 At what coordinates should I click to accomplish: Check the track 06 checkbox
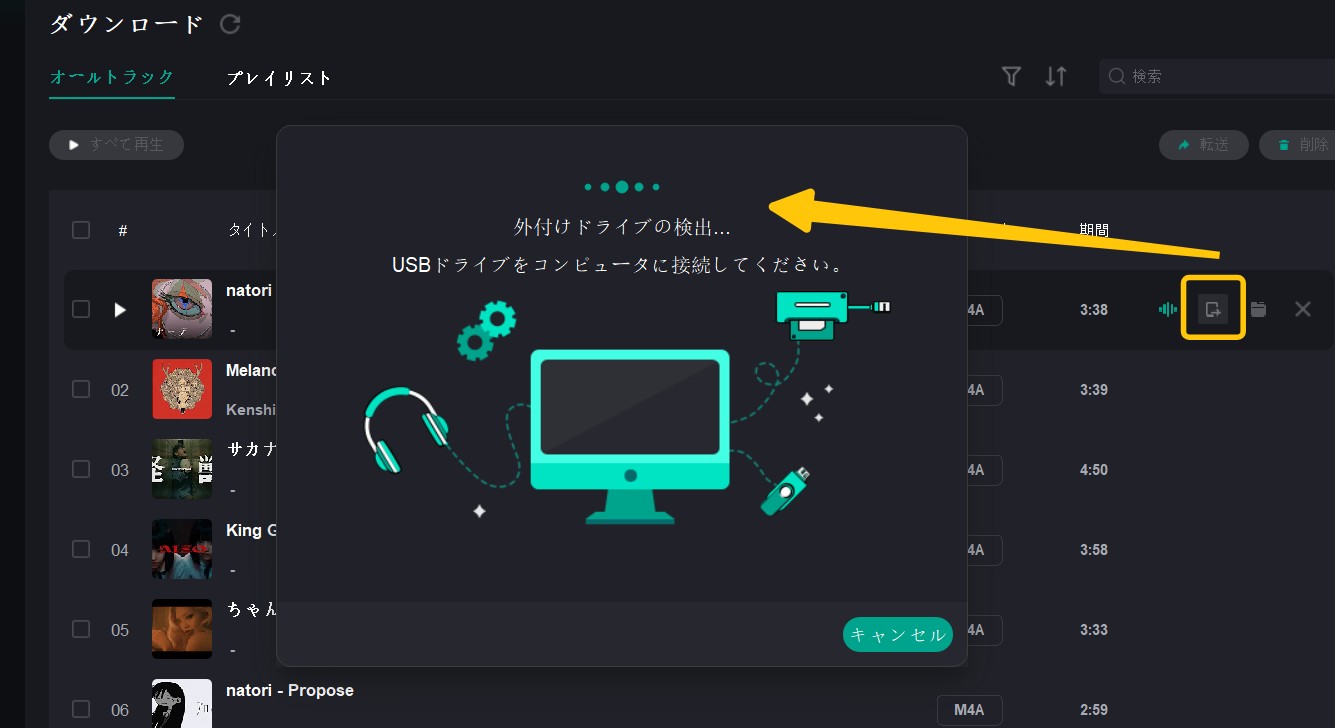(81, 709)
